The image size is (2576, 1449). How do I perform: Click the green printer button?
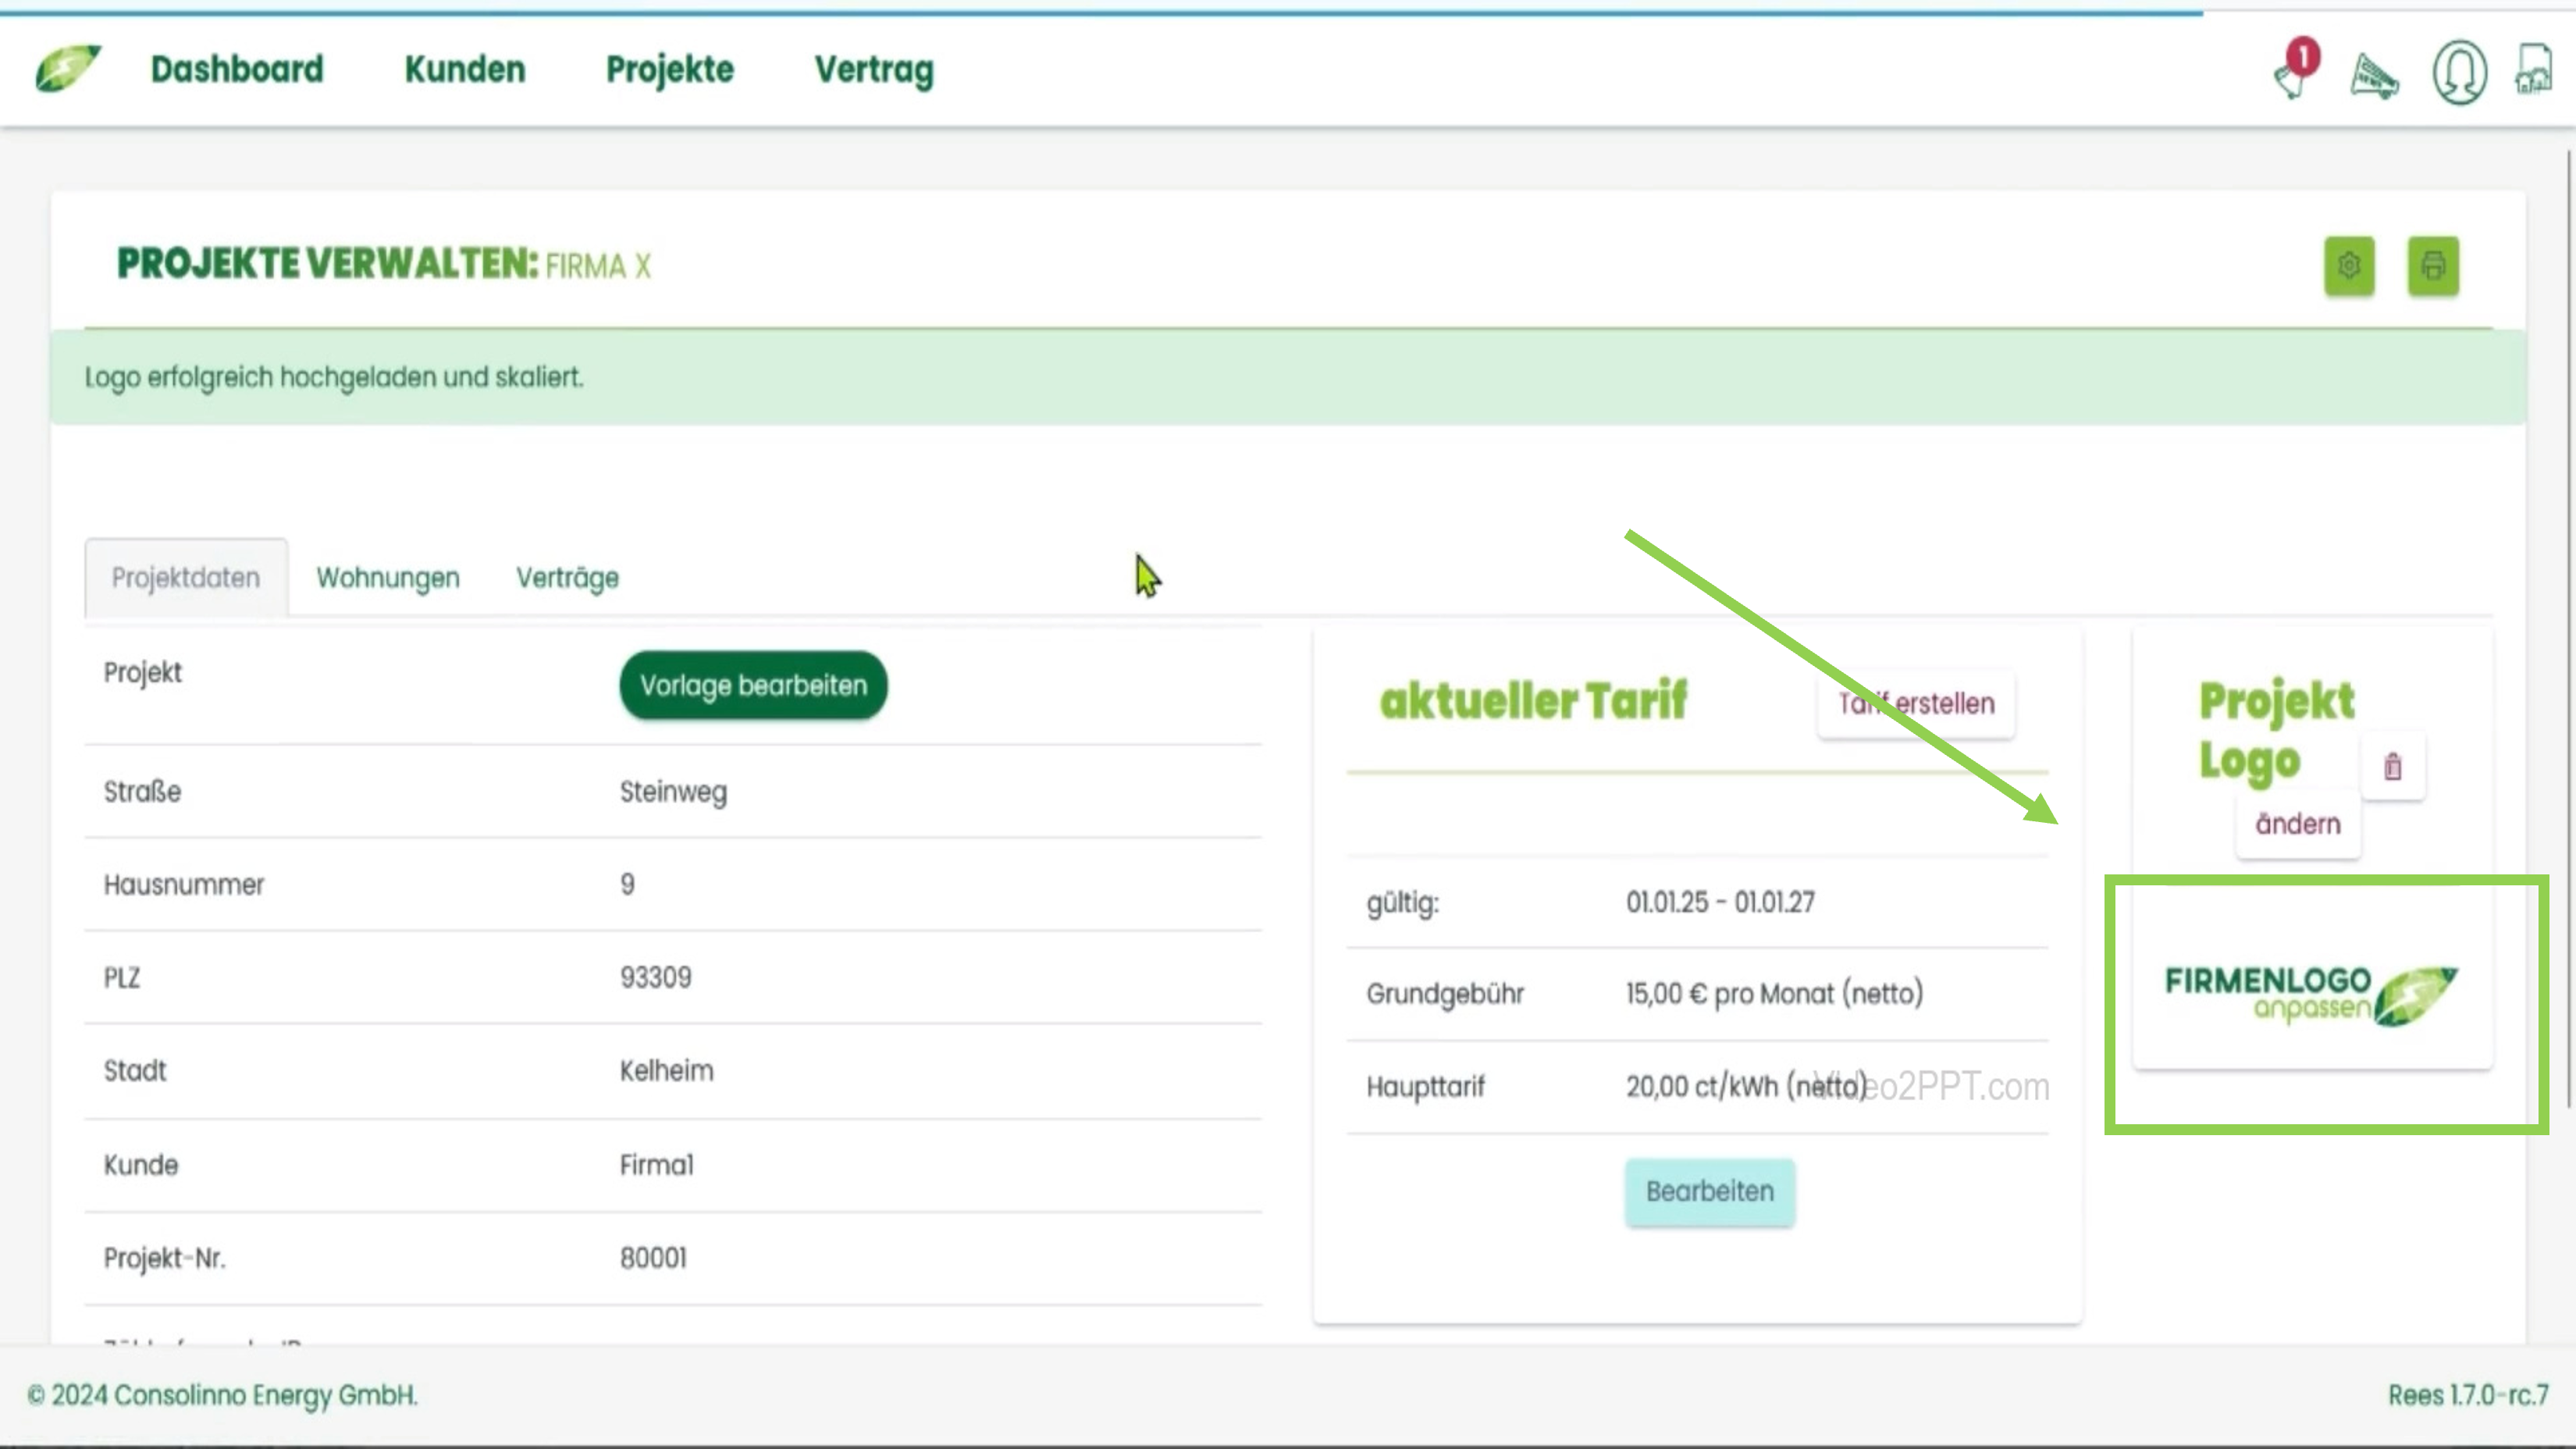(x=2432, y=266)
